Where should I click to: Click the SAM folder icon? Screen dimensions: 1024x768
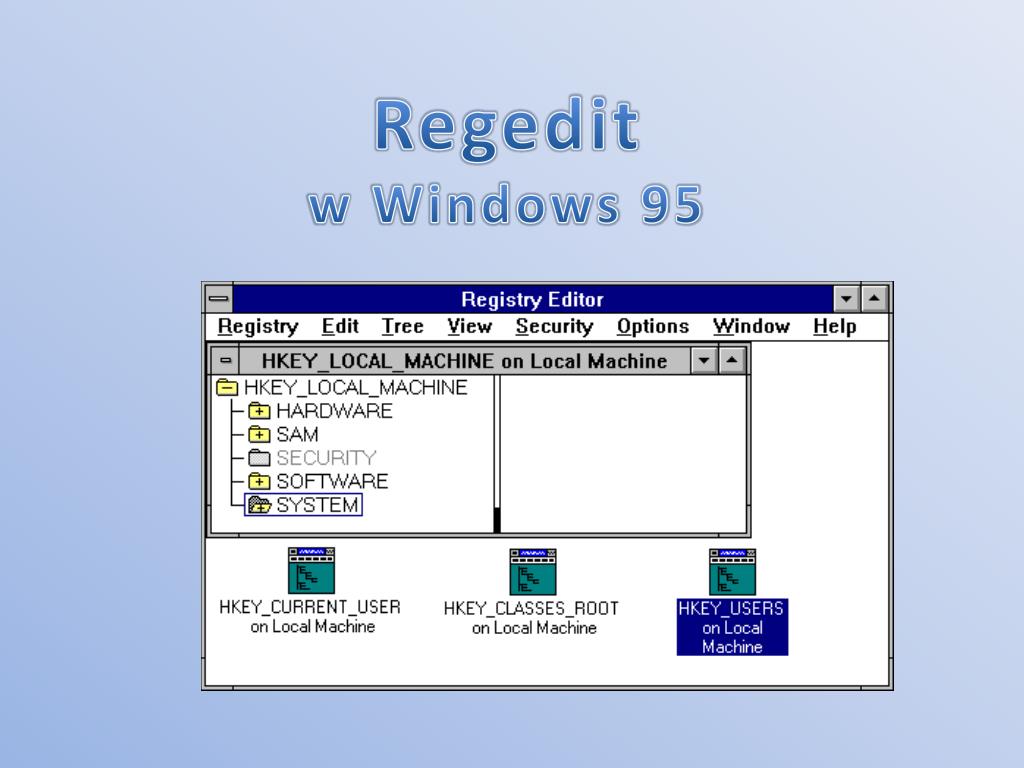click(259, 434)
